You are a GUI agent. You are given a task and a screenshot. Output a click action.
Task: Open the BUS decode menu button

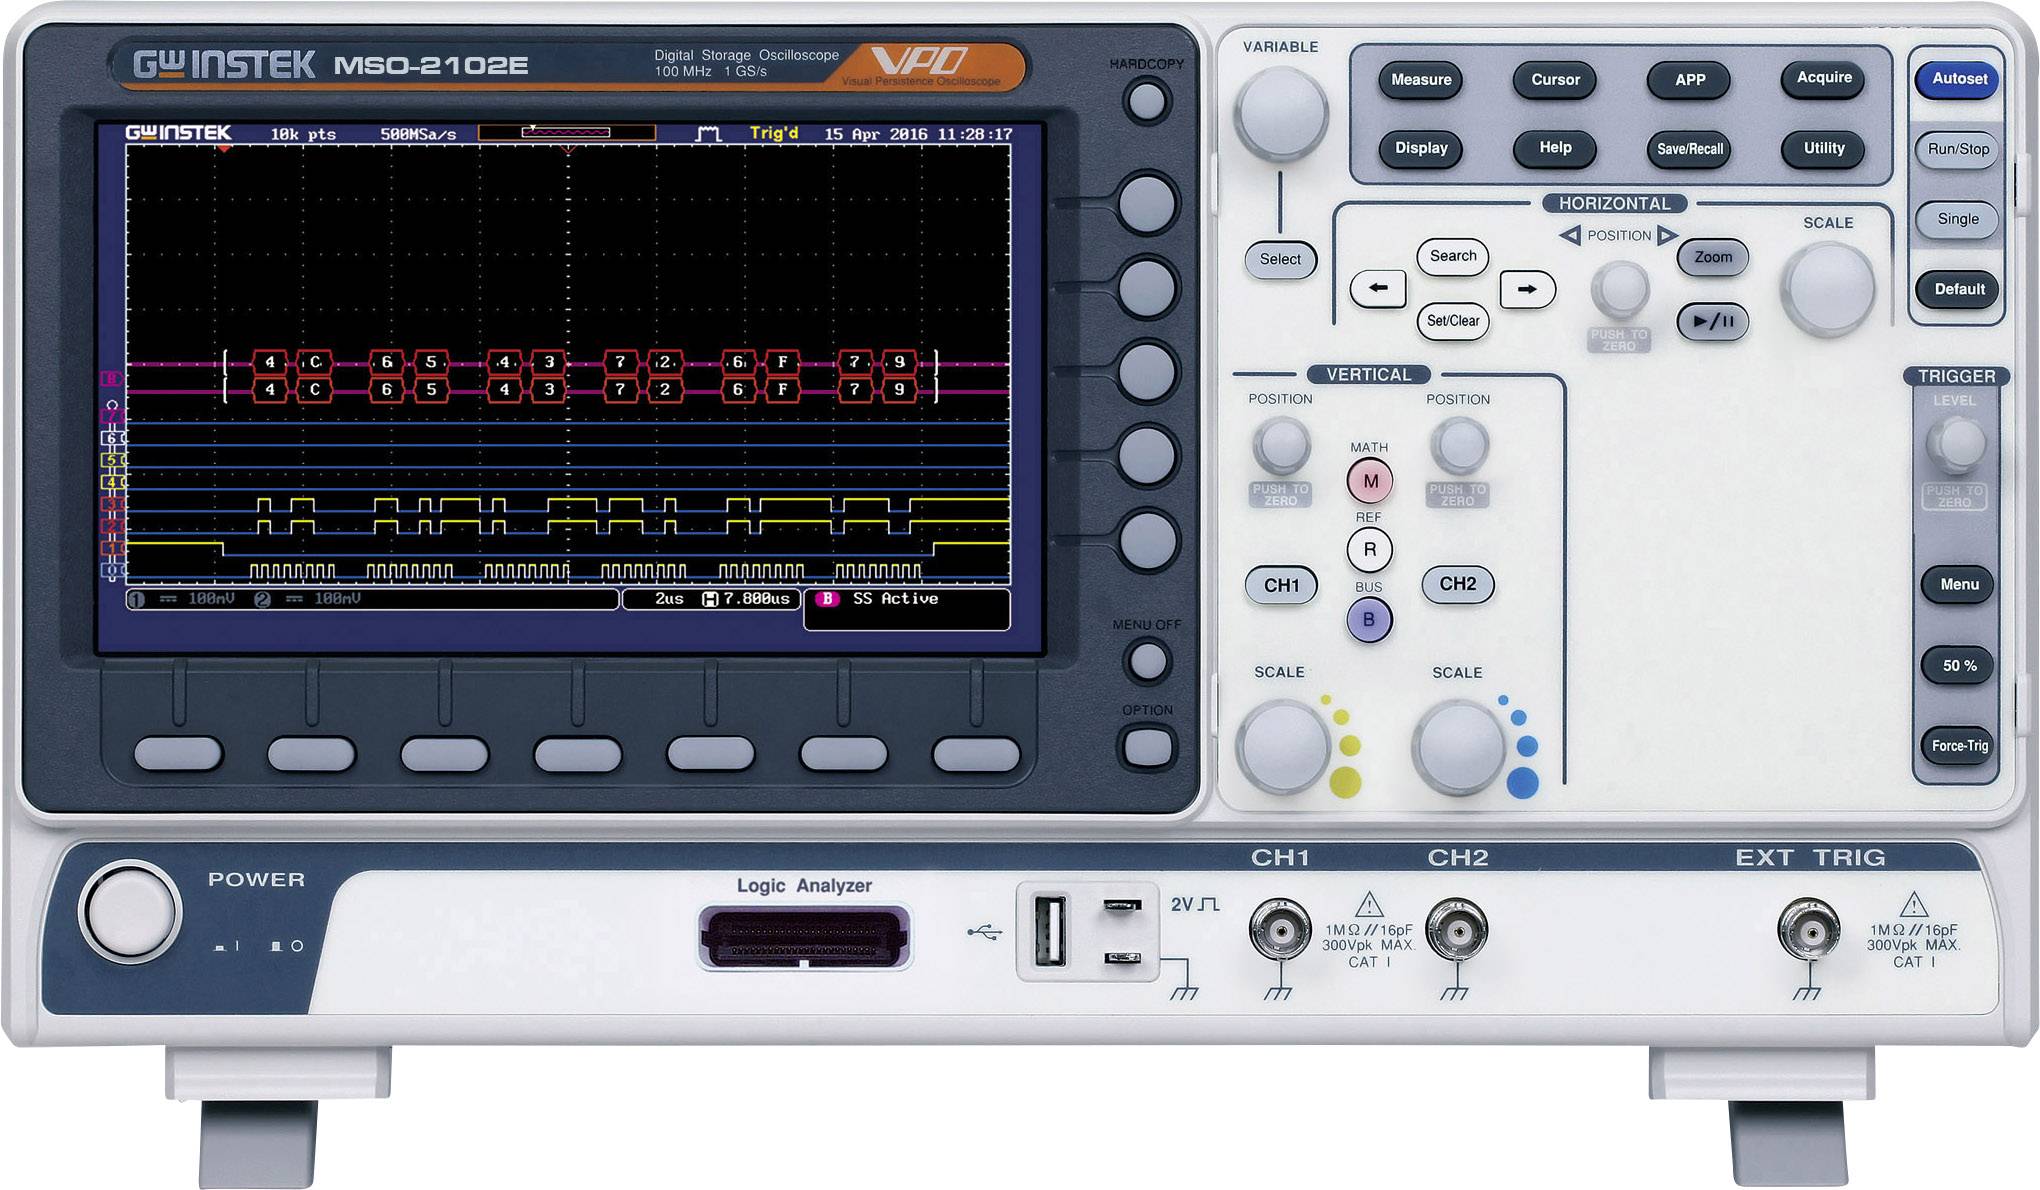coord(1369,618)
